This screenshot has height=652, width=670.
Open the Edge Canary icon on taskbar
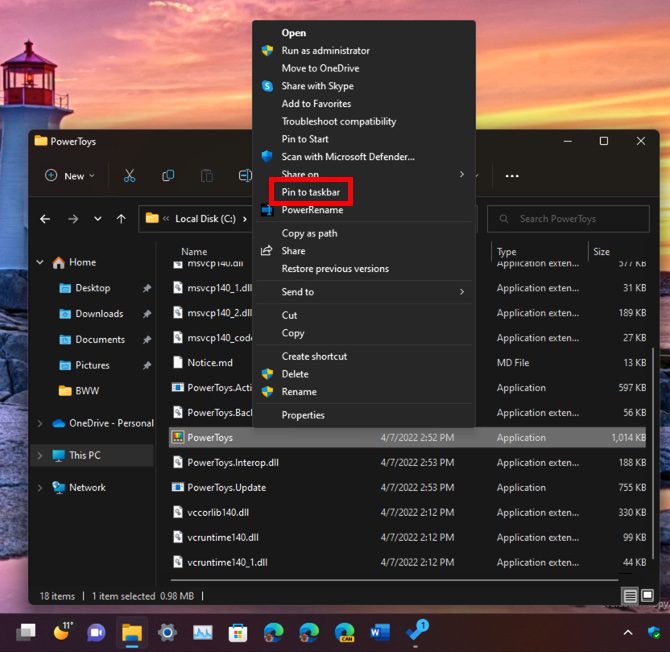345,632
